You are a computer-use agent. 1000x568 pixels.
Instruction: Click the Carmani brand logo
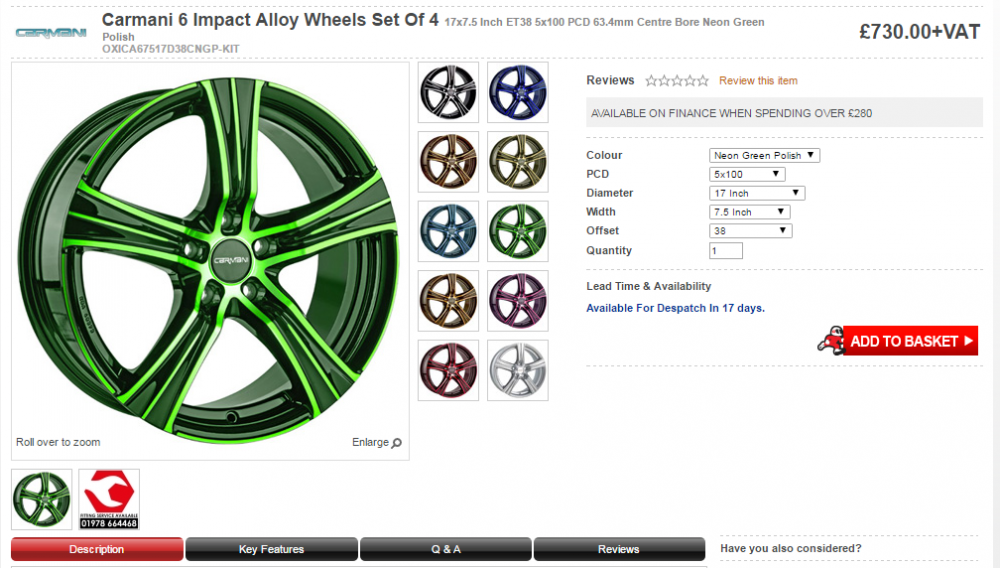[51, 32]
